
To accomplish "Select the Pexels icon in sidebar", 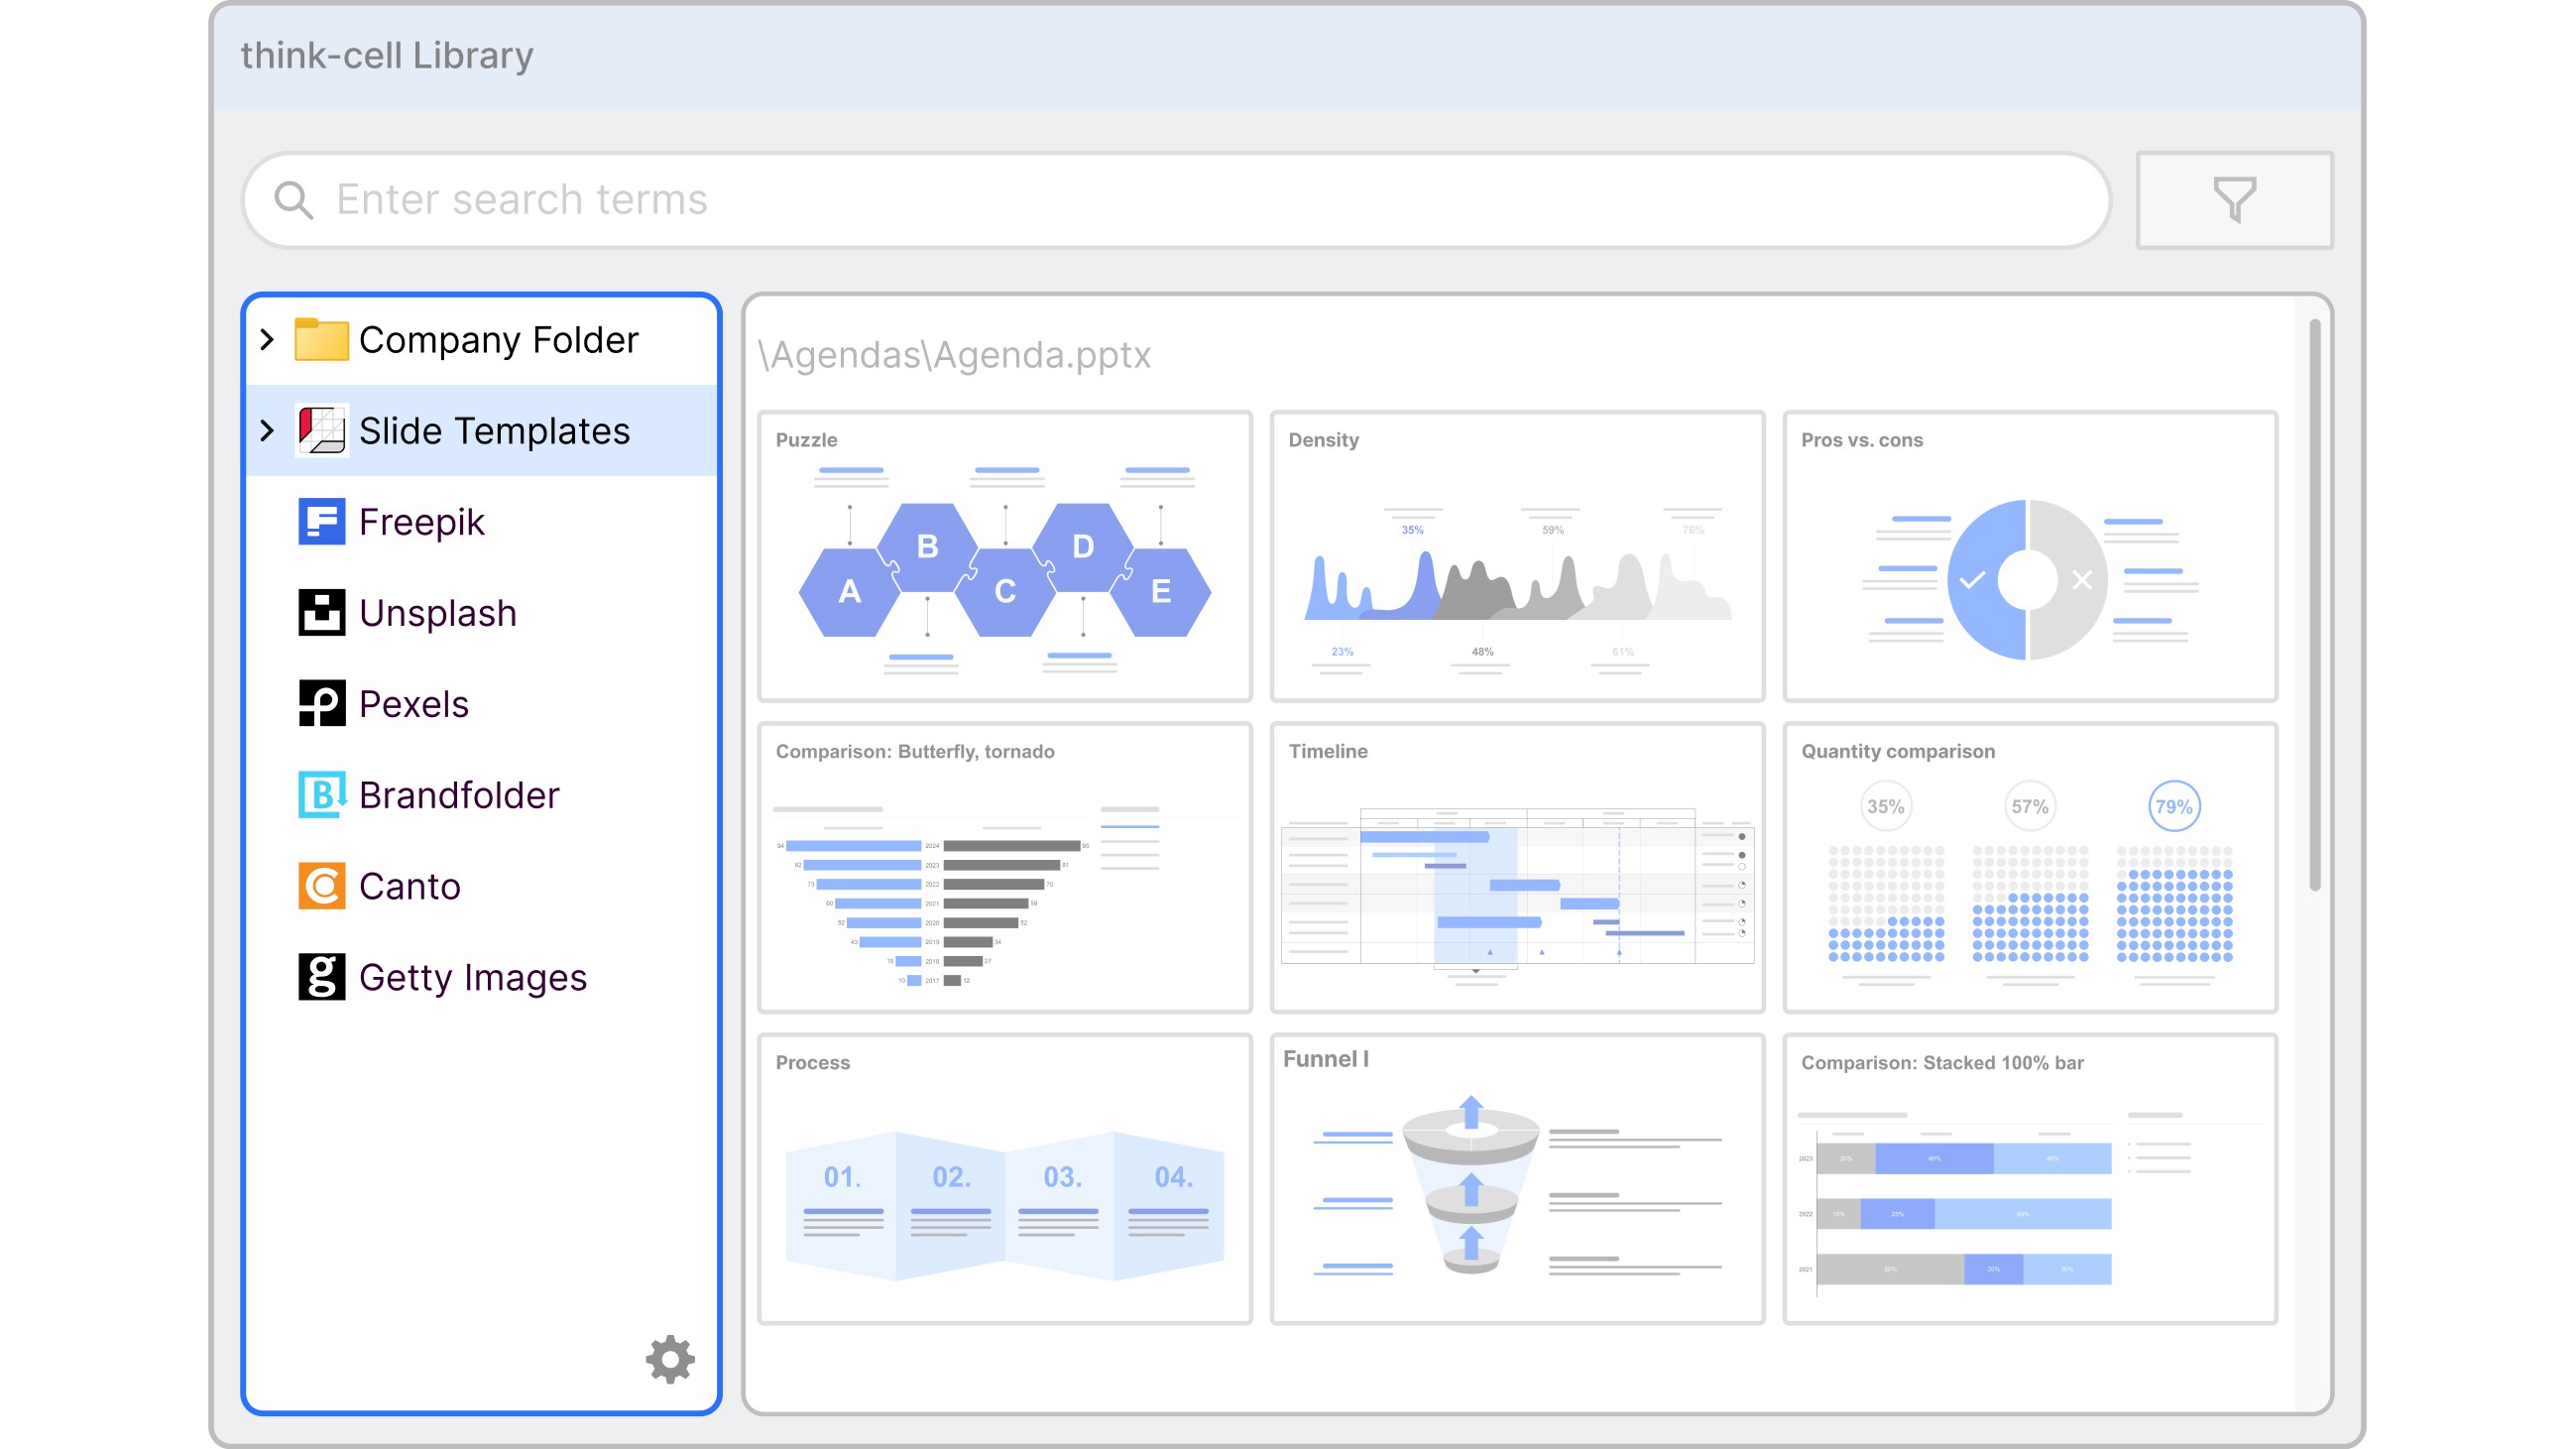I will pos(321,704).
